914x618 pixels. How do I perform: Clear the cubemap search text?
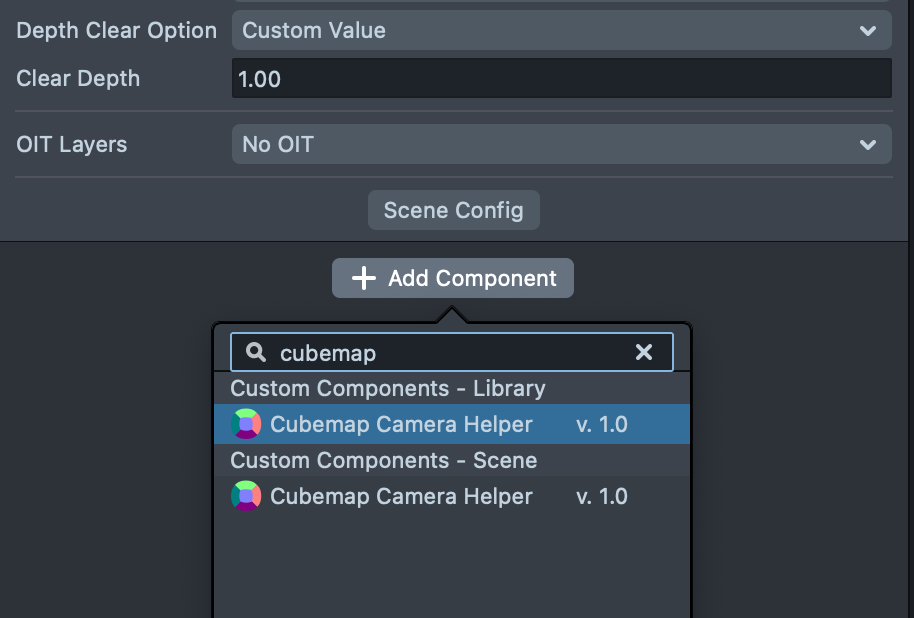(x=644, y=352)
